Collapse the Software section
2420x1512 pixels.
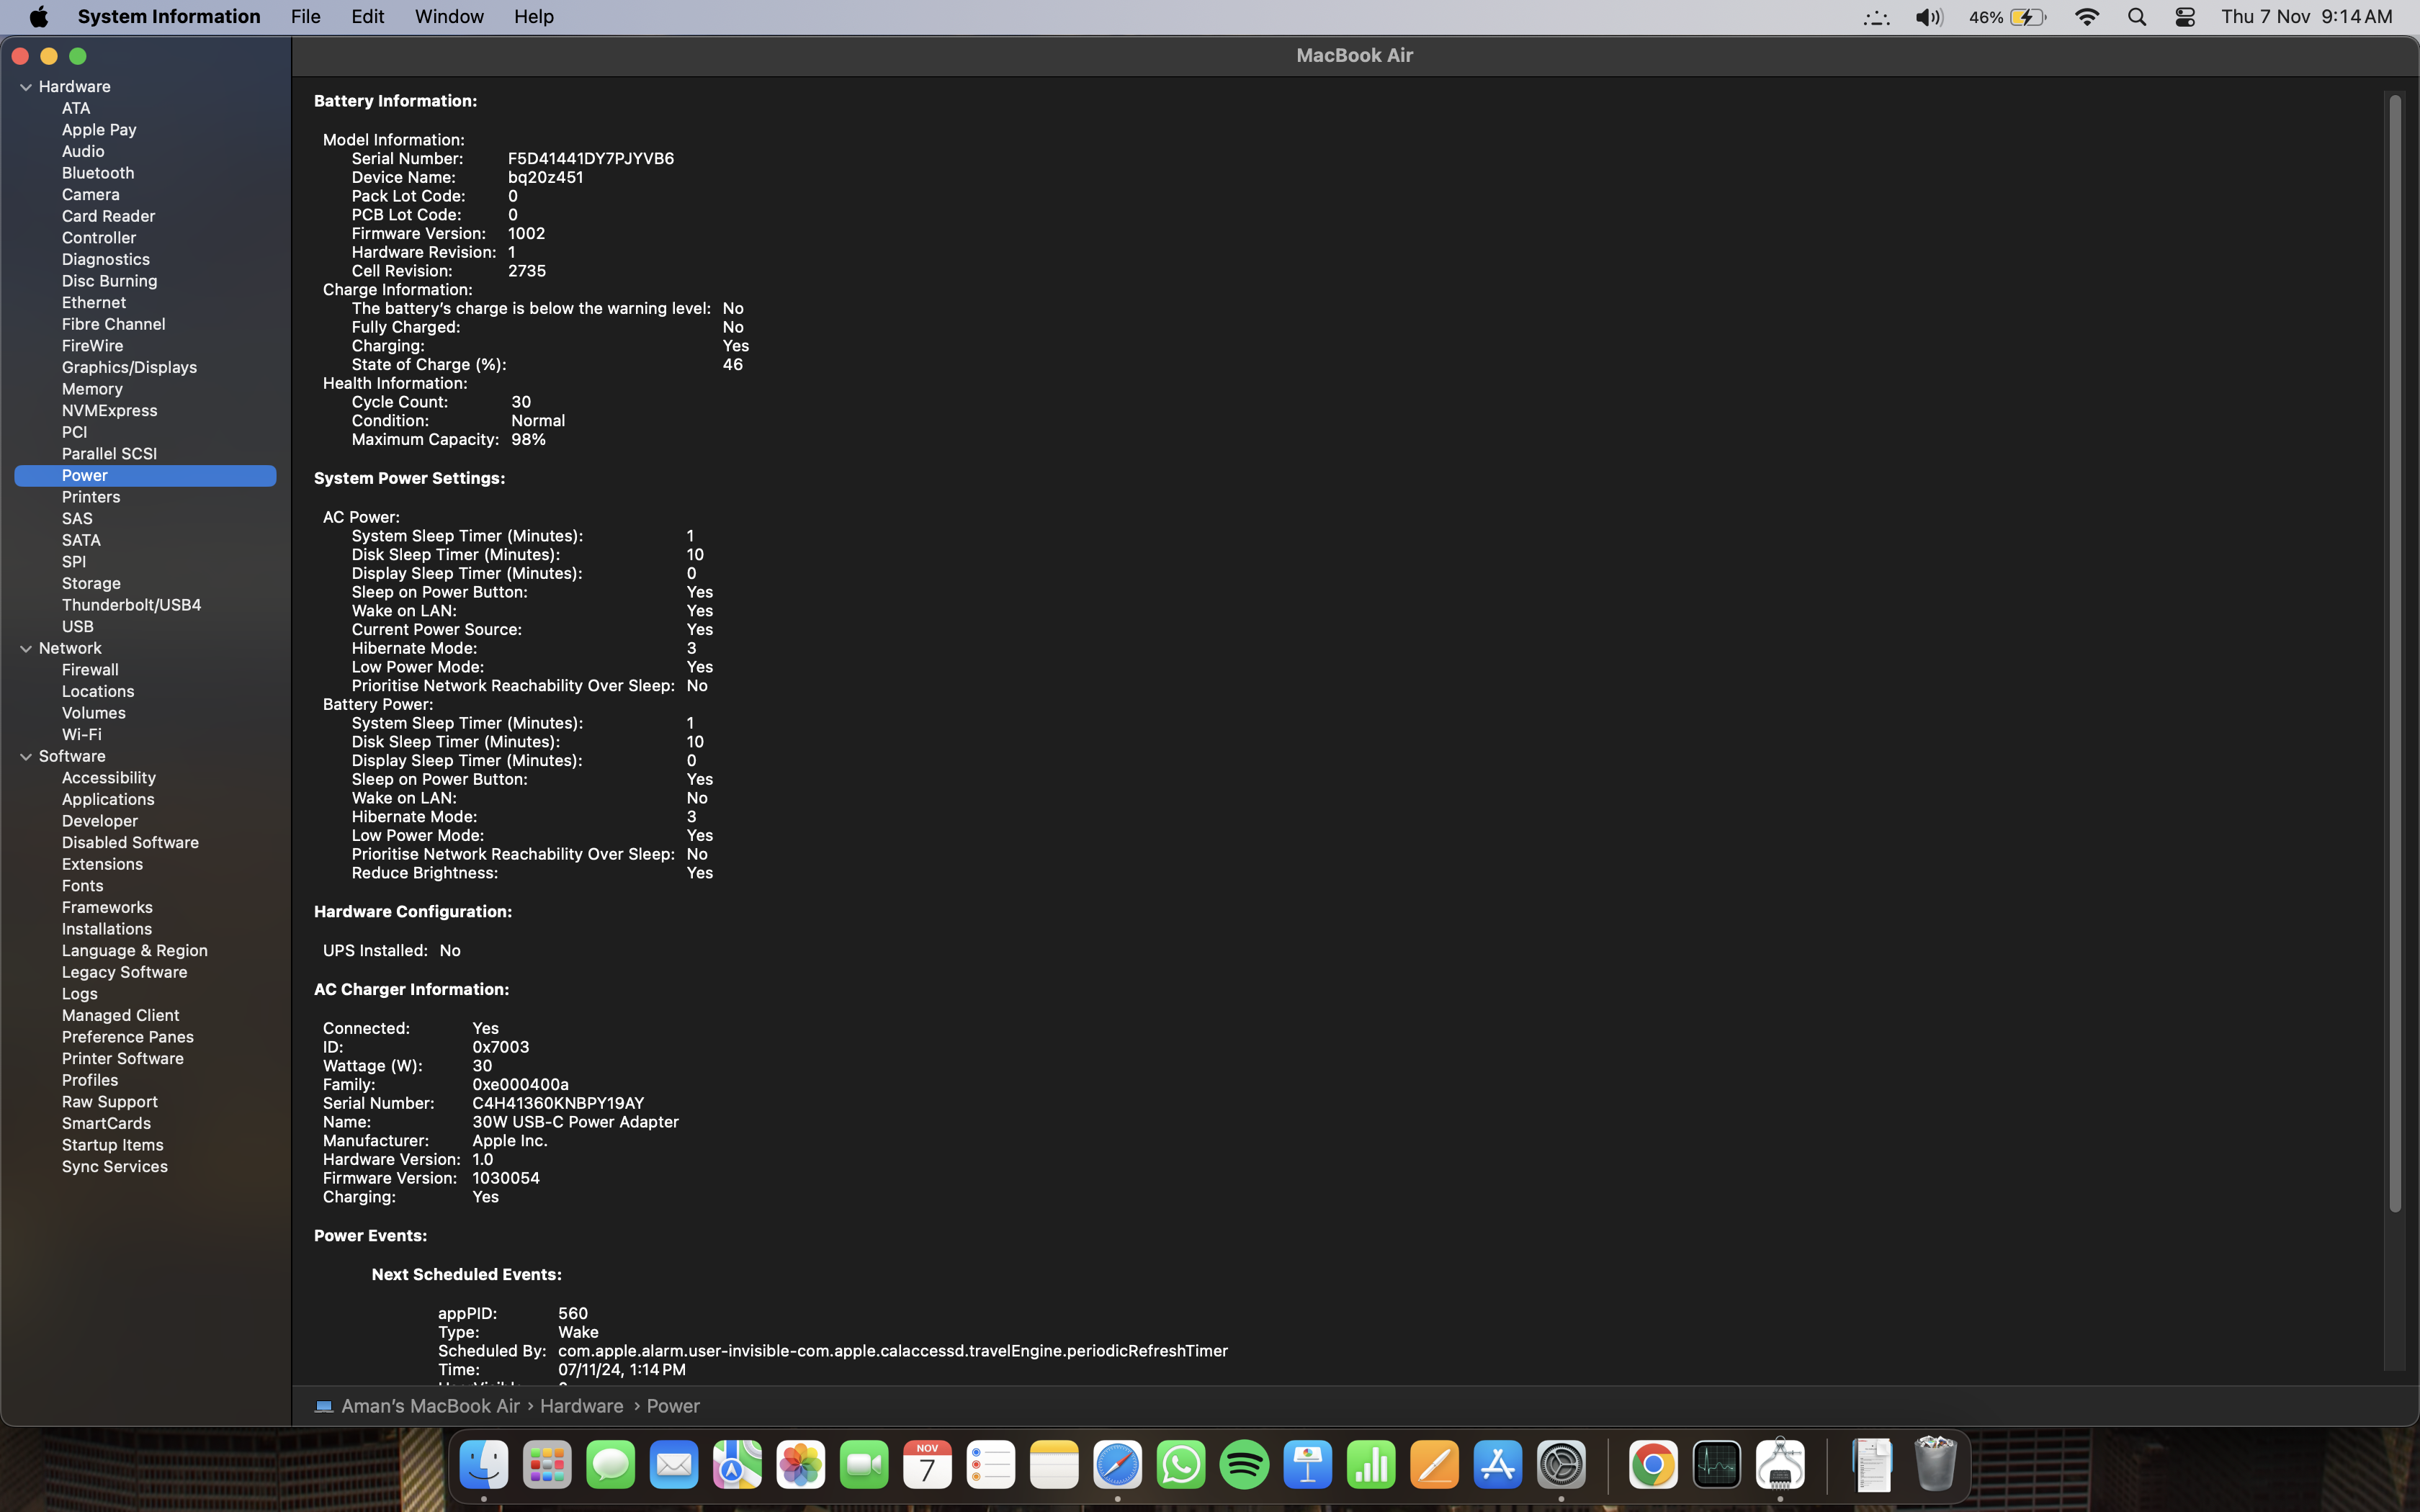[26, 757]
